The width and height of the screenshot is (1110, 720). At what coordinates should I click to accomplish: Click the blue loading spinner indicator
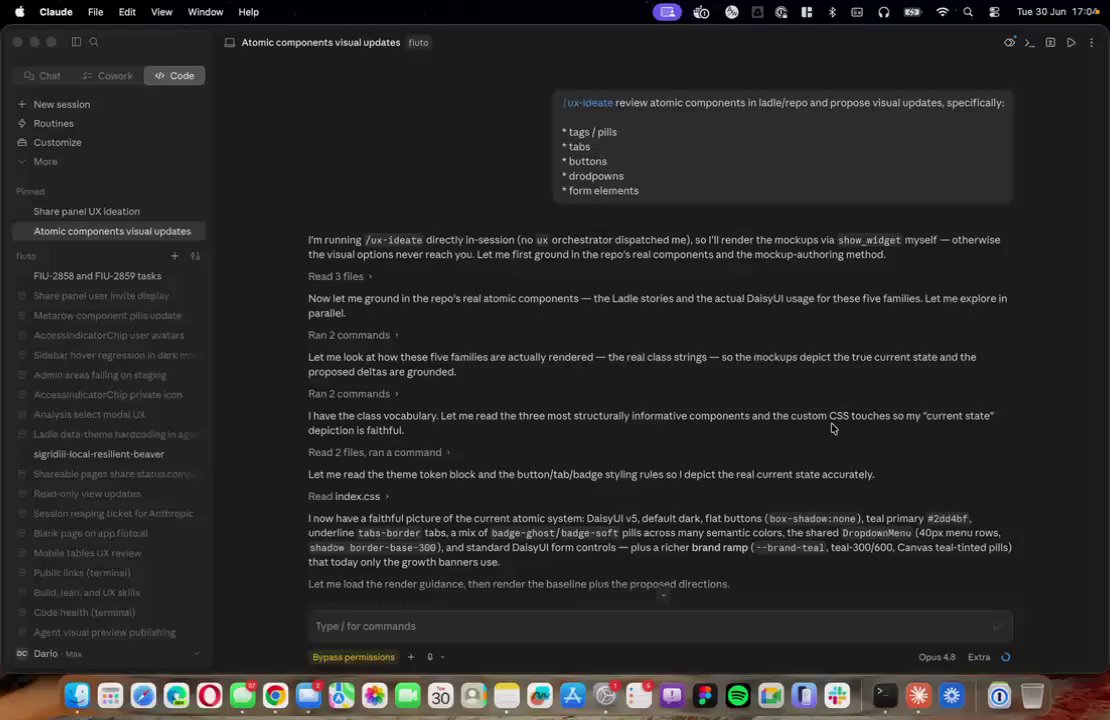point(1005,657)
